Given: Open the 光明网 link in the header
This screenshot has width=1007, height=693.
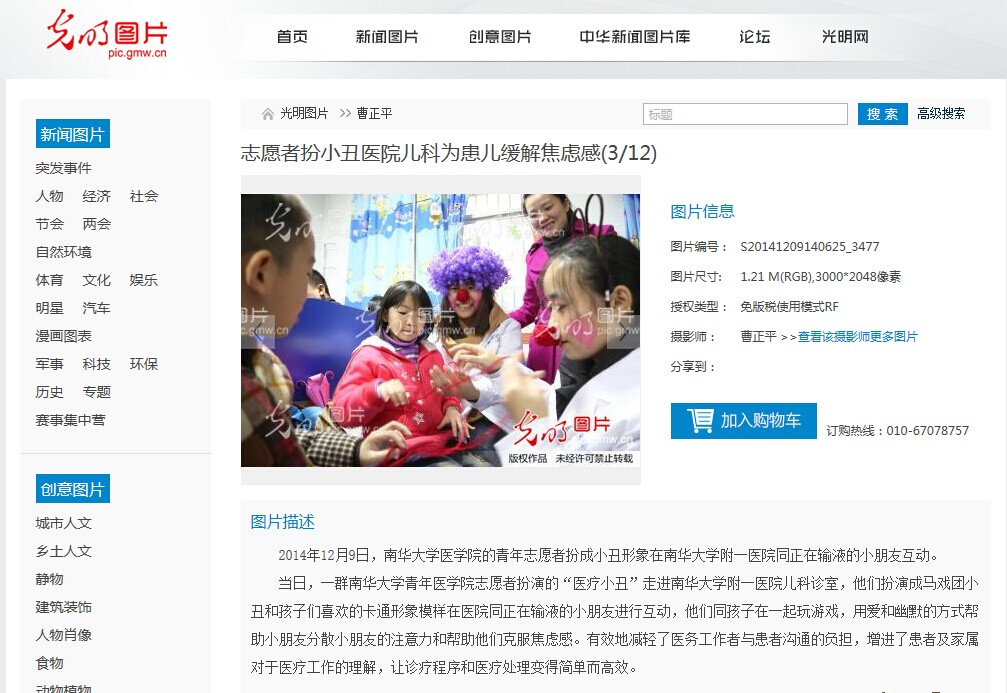Looking at the screenshot, I should [x=845, y=37].
